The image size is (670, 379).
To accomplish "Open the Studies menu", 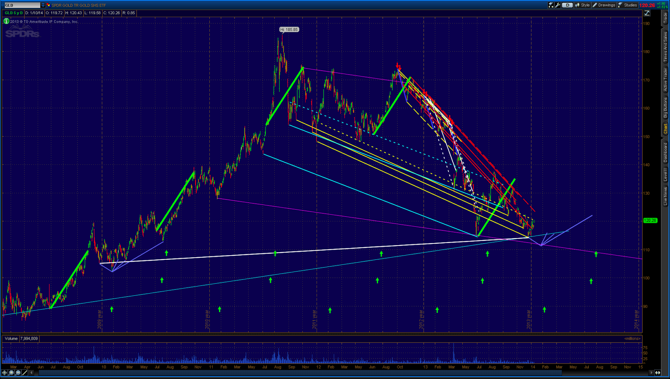I will (x=628, y=5).
